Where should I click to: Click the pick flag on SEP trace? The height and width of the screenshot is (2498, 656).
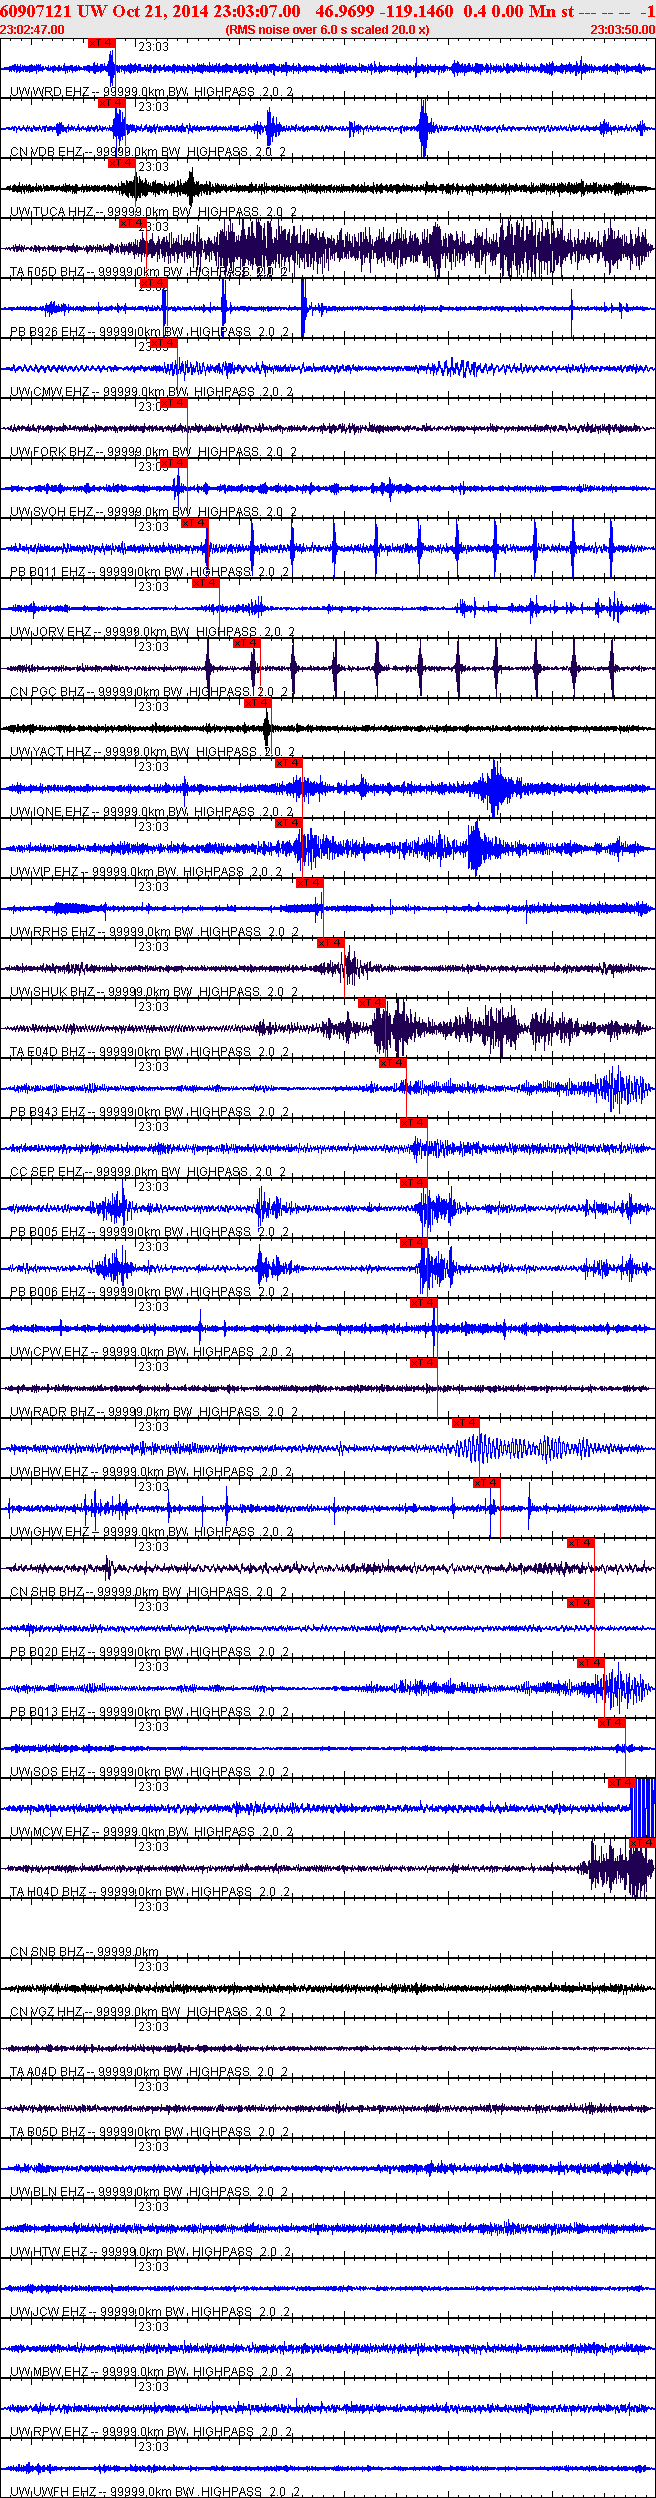pyautogui.click(x=413, y=1123)
